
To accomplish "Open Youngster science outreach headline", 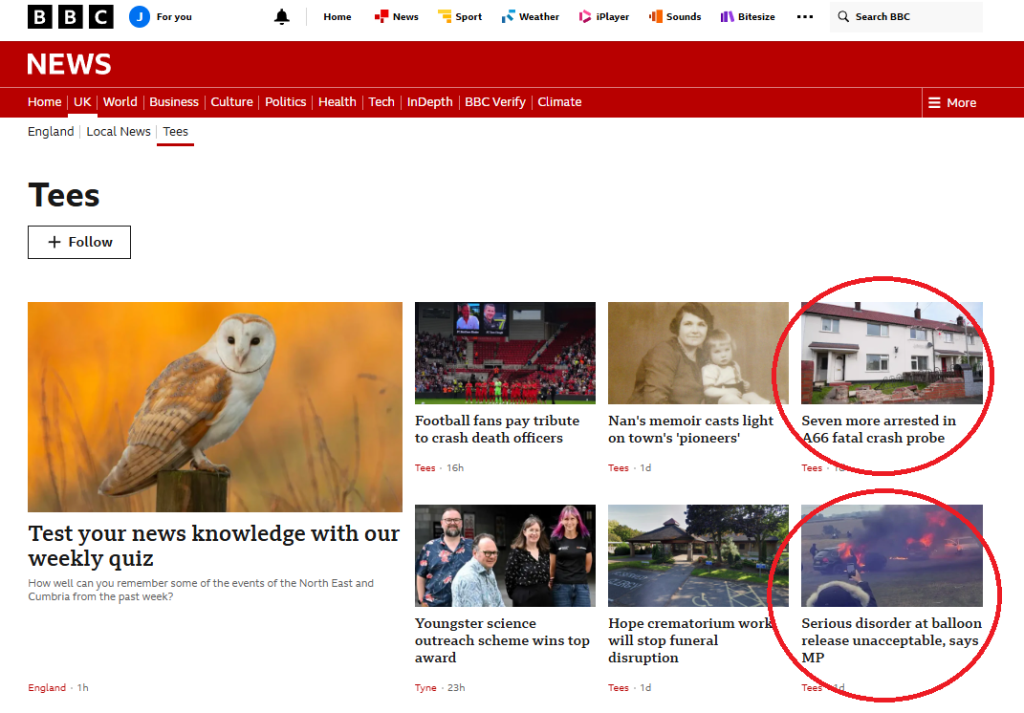I will 502,641.
